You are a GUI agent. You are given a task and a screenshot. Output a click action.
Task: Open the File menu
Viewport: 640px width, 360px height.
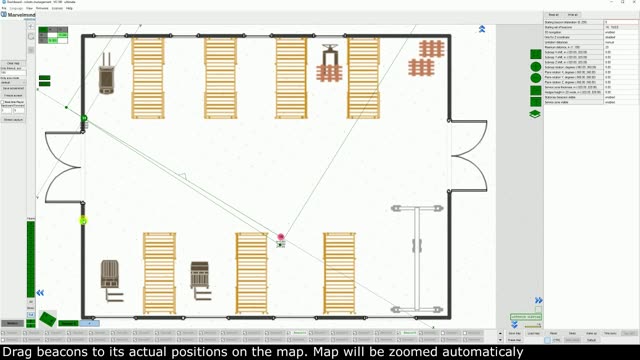4,8
